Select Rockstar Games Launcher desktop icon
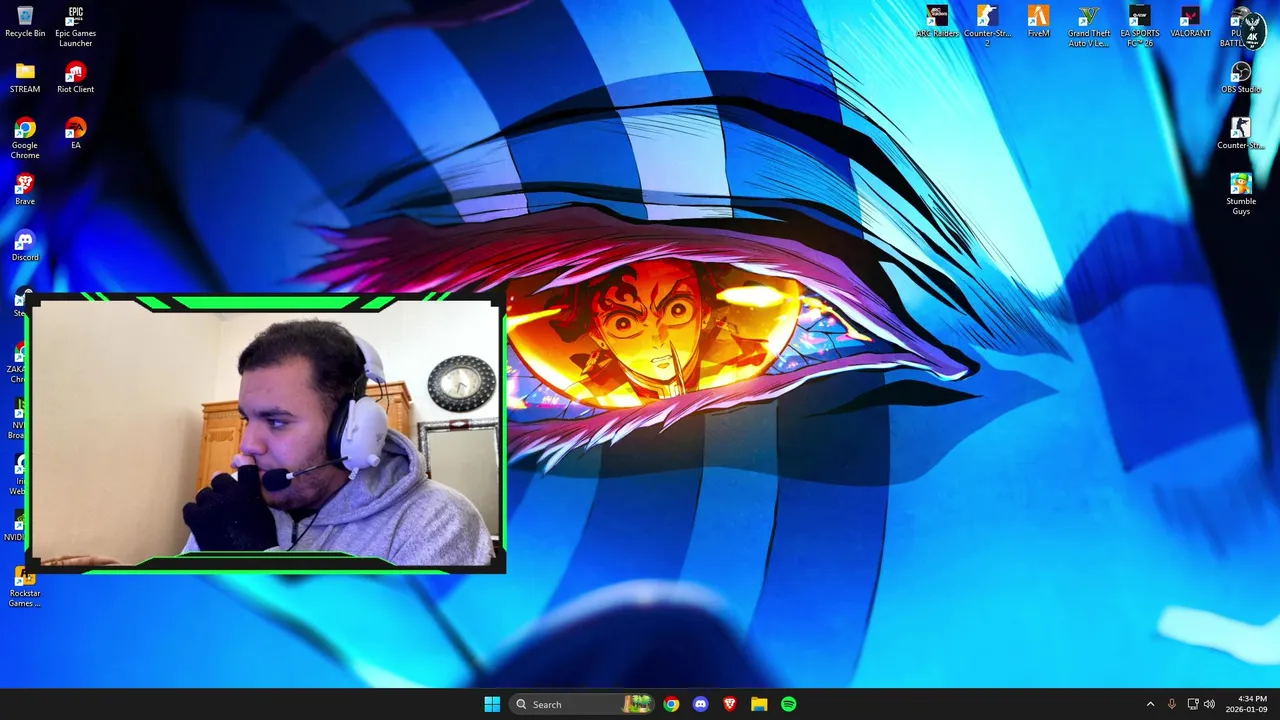The height and width of the screenshot is (720, 1280). click(25, 586)
